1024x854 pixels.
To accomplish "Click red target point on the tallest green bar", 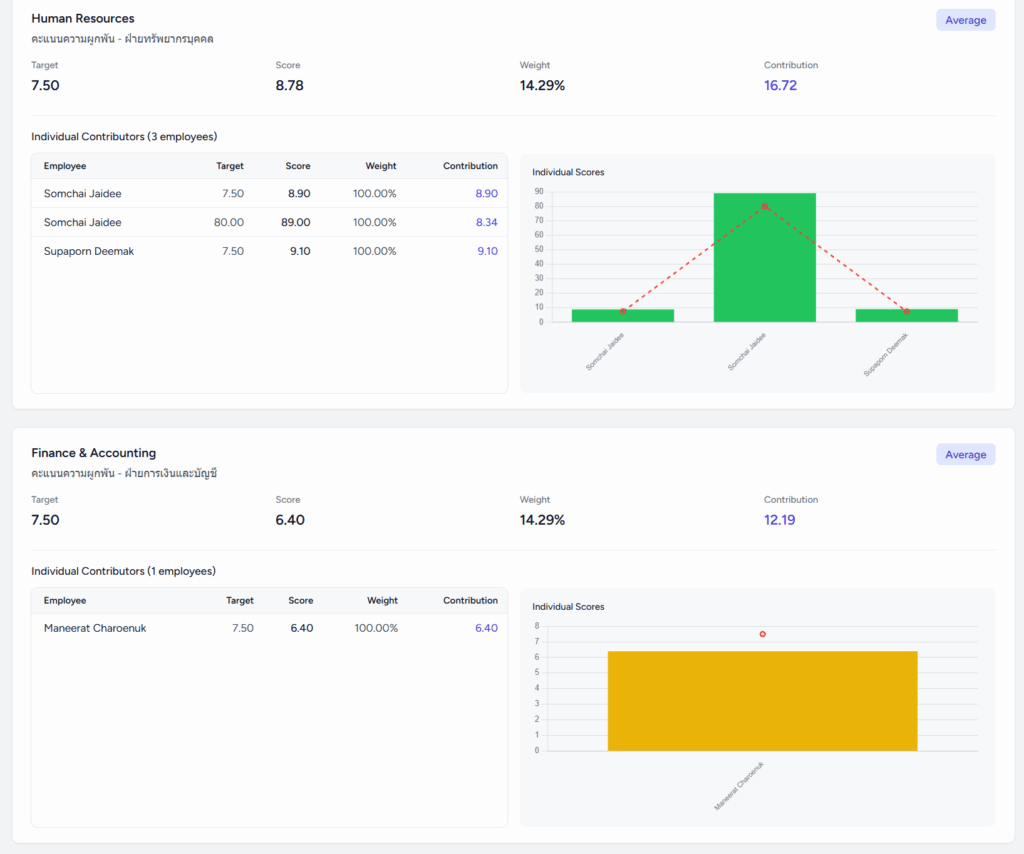I will [x=764, y=206].
